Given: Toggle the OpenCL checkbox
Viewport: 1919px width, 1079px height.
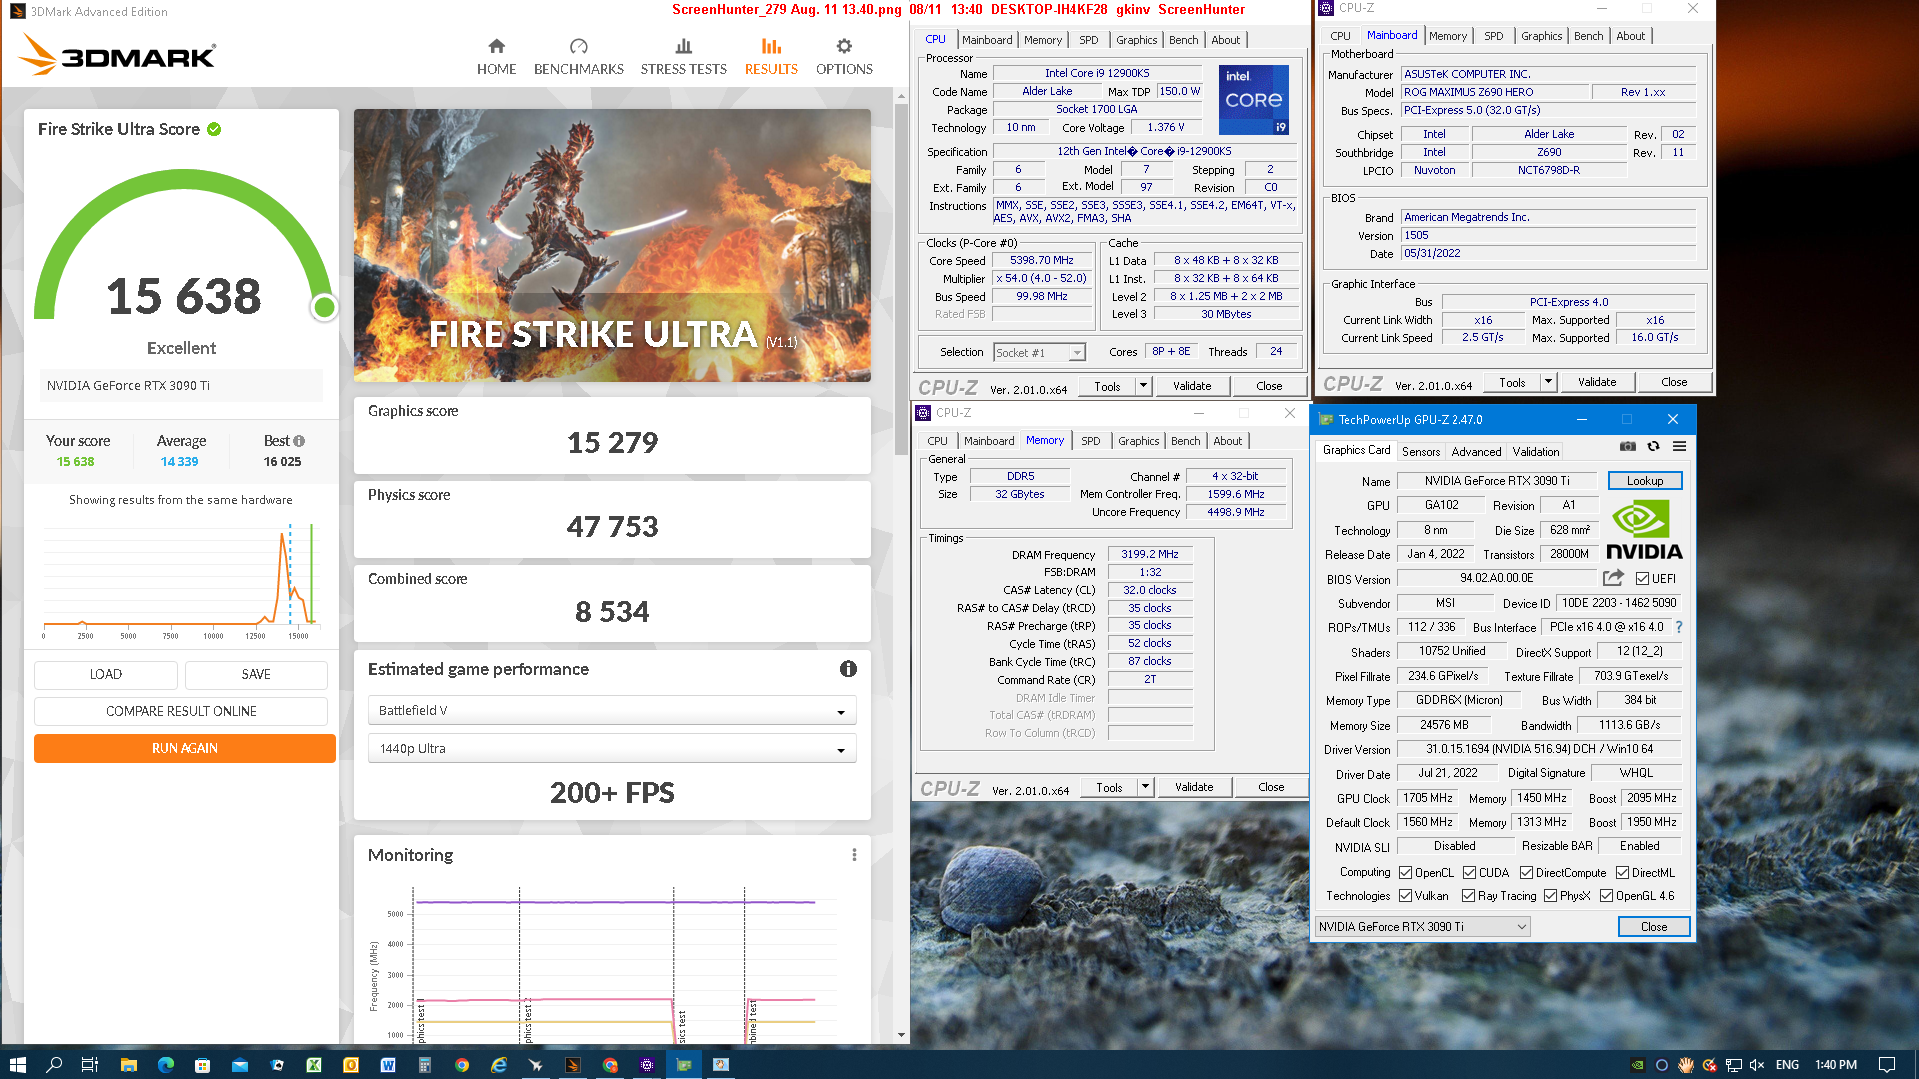Looking at the screenshot, I should point(1405,873).
